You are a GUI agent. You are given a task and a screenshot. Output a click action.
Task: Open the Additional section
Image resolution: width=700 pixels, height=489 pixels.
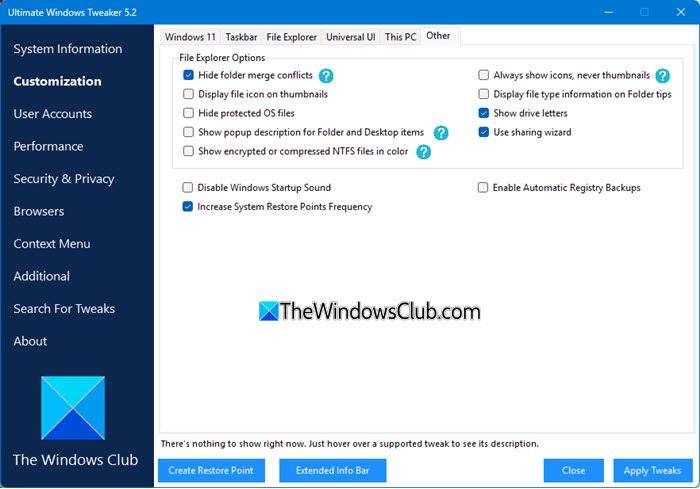[x=42, y=276]
